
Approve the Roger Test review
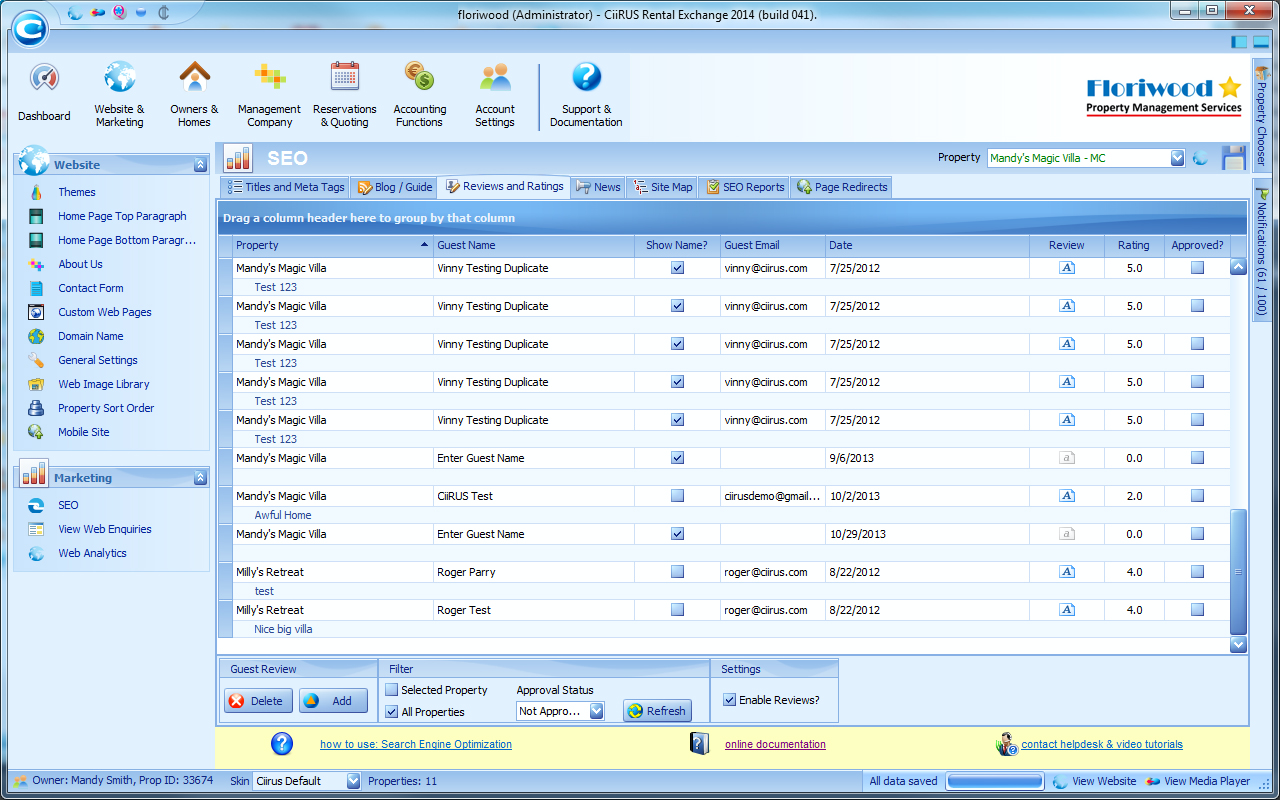(1197, 610)
